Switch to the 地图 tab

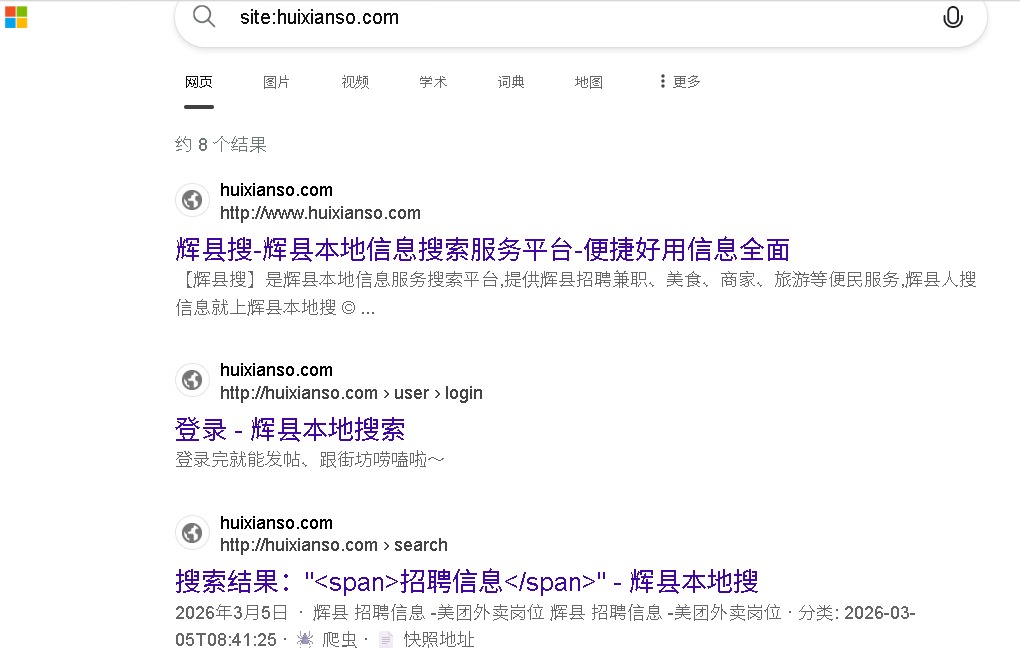[x=588, y=81]
